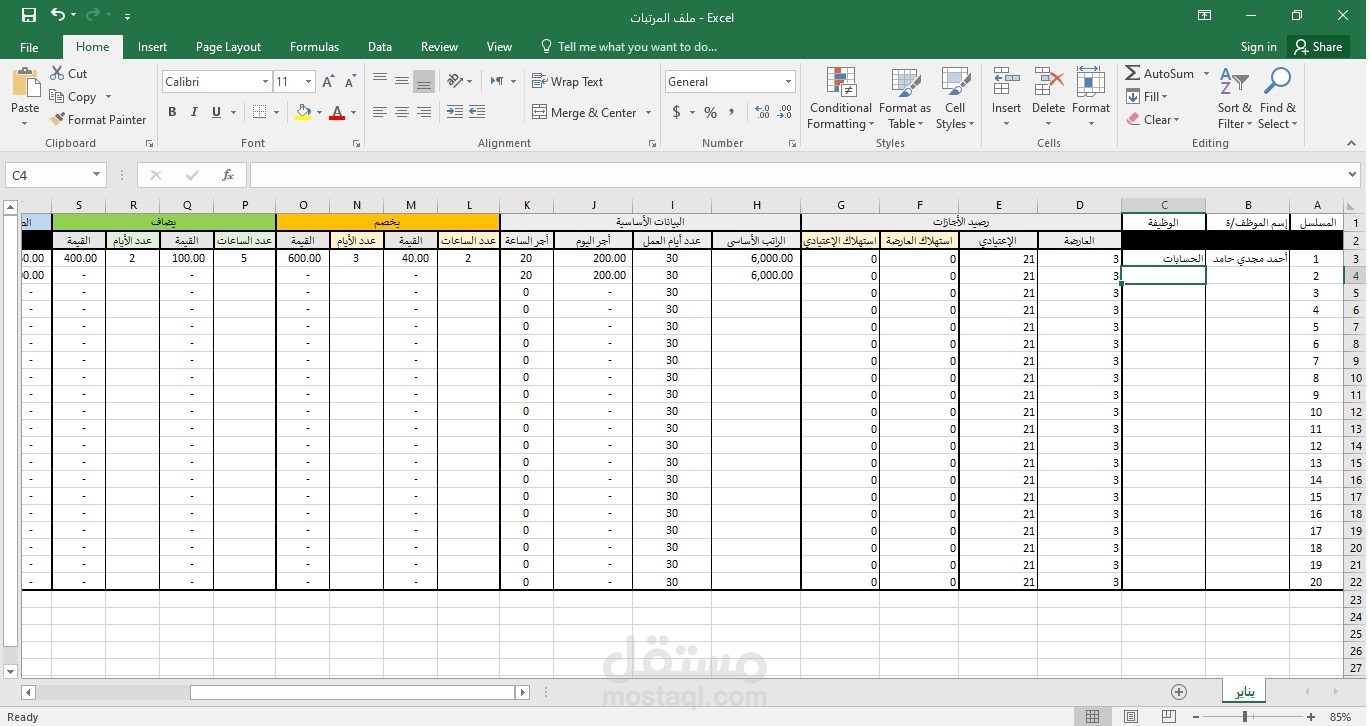The height and width of the screenshot is (726, 1370).
Task: Undo the last action
Action: (58, 15)
